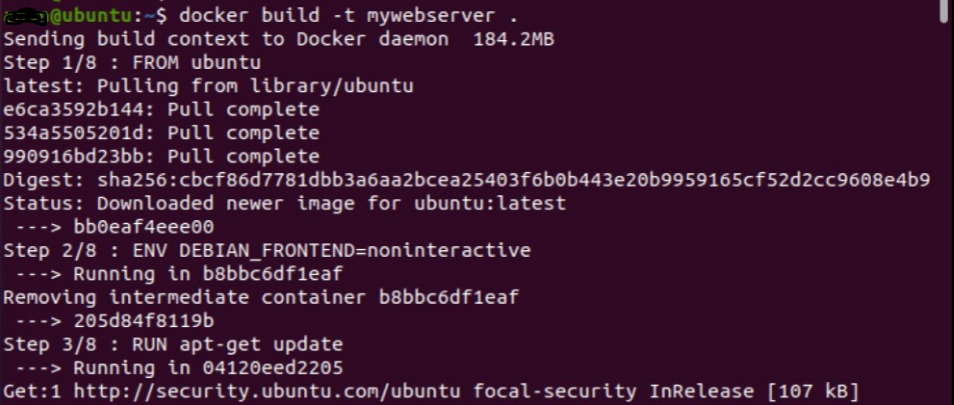This screenshot has height=405, width=954.
Task: Click the Removing intermediate container line
Action: click(260, 297)
